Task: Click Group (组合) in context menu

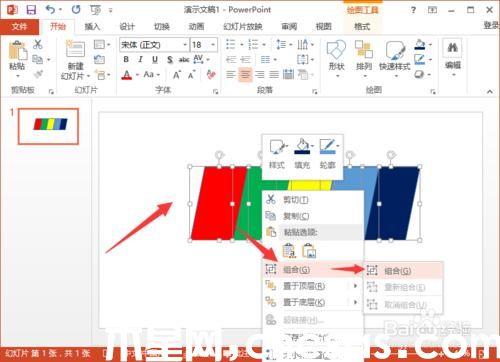Action: (x=313, y=269)
